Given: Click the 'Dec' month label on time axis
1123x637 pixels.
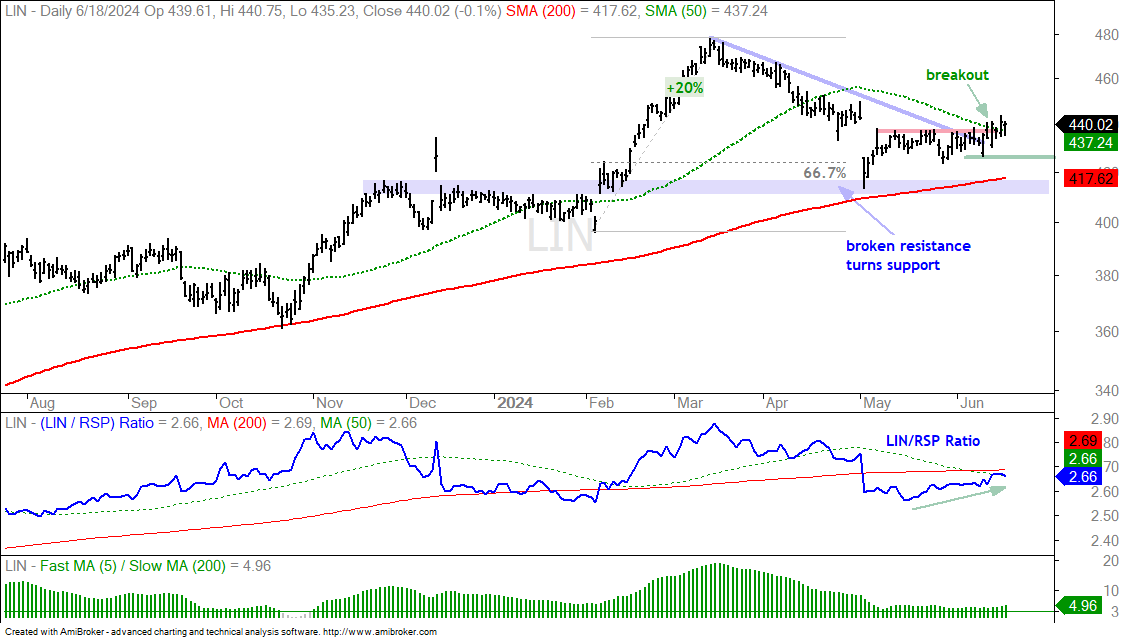Looking at the screenshot, I should pyautogui.click(x=423, y=403).
